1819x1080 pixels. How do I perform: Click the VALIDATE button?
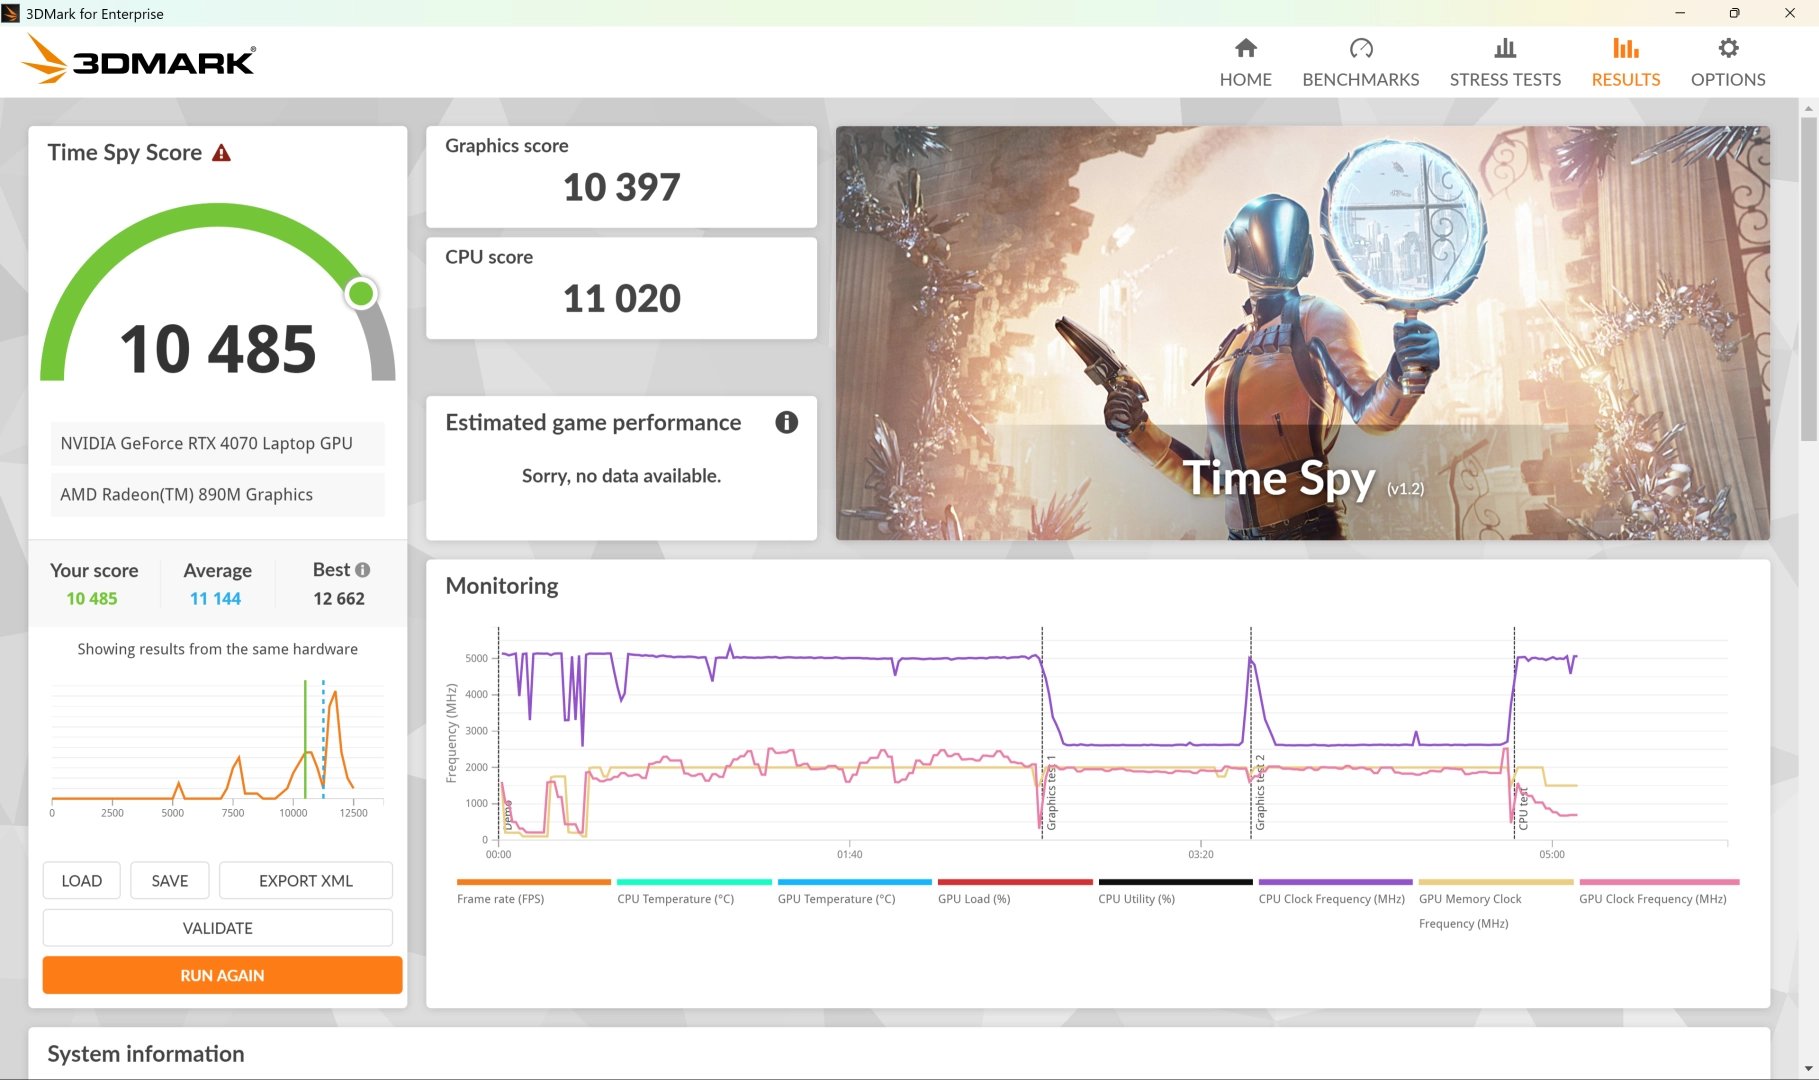click(x=217, y=927)
